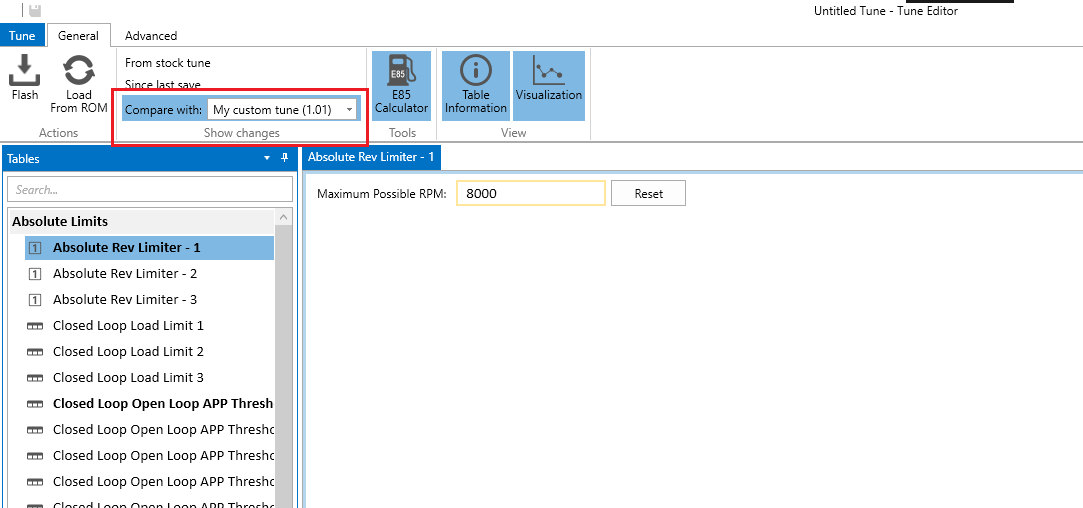1083x508 pixels.
Task: Open the Tune menu tab
Action: click(22, 36)
